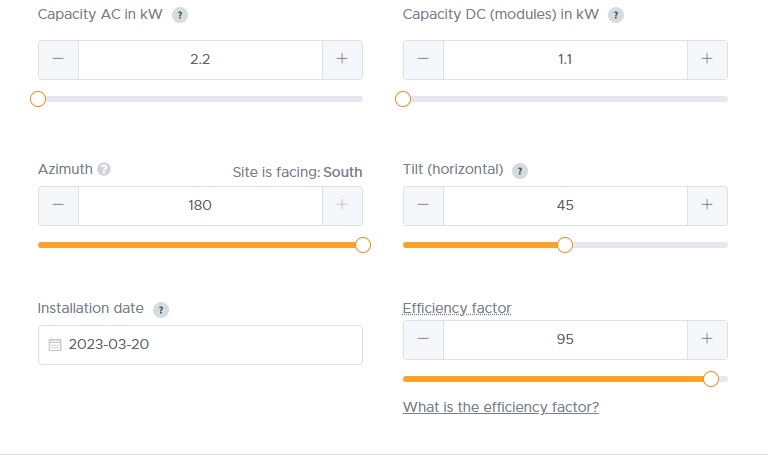Image resolution: width=768 pixels, height=465 pixels.
Task: Decrease Capacity DC with minus button
Action: [x=423, y=59]
